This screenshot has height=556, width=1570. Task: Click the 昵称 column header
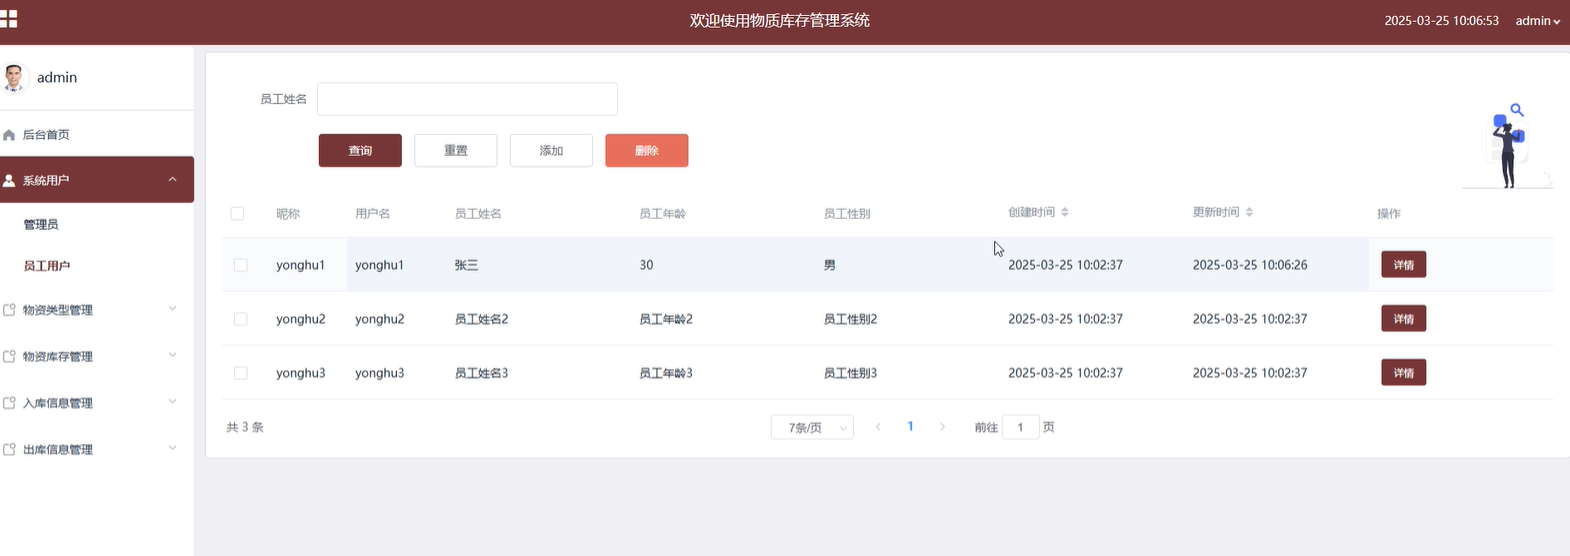(x=288, y=214)
